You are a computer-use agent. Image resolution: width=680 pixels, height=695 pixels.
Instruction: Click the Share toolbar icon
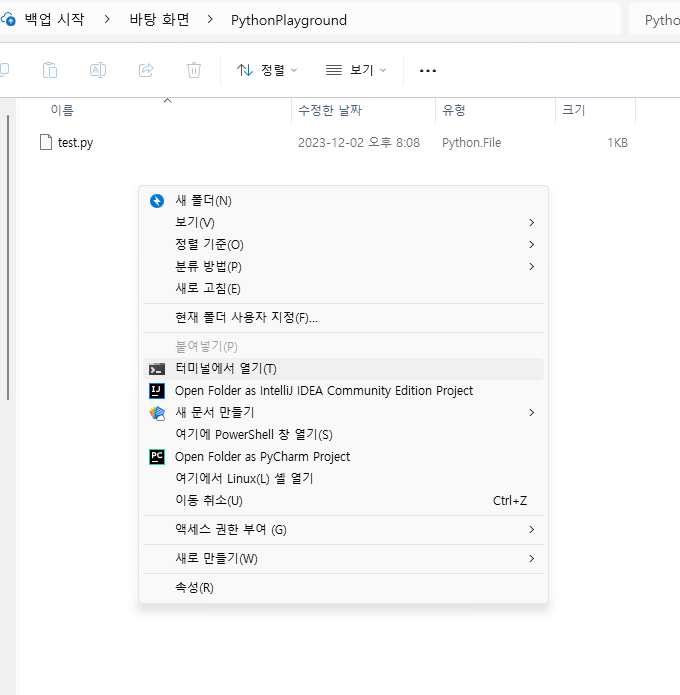[x=146, y=70]
